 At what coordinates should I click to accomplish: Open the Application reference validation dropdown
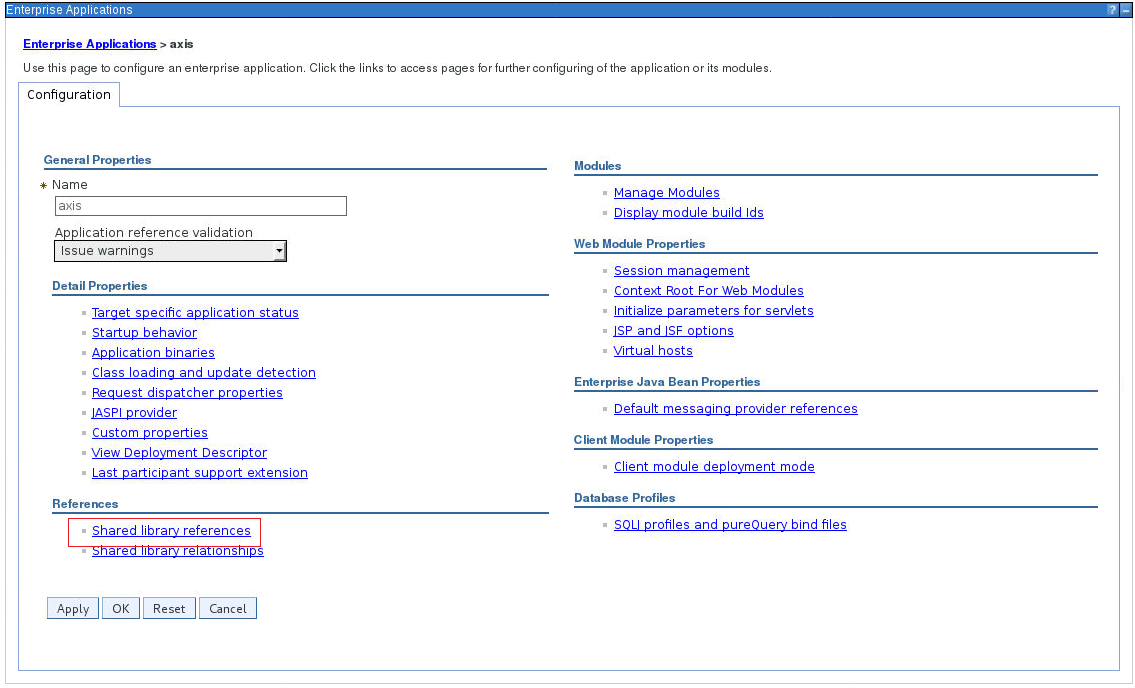pyautogui.click(x=170, y=251)
